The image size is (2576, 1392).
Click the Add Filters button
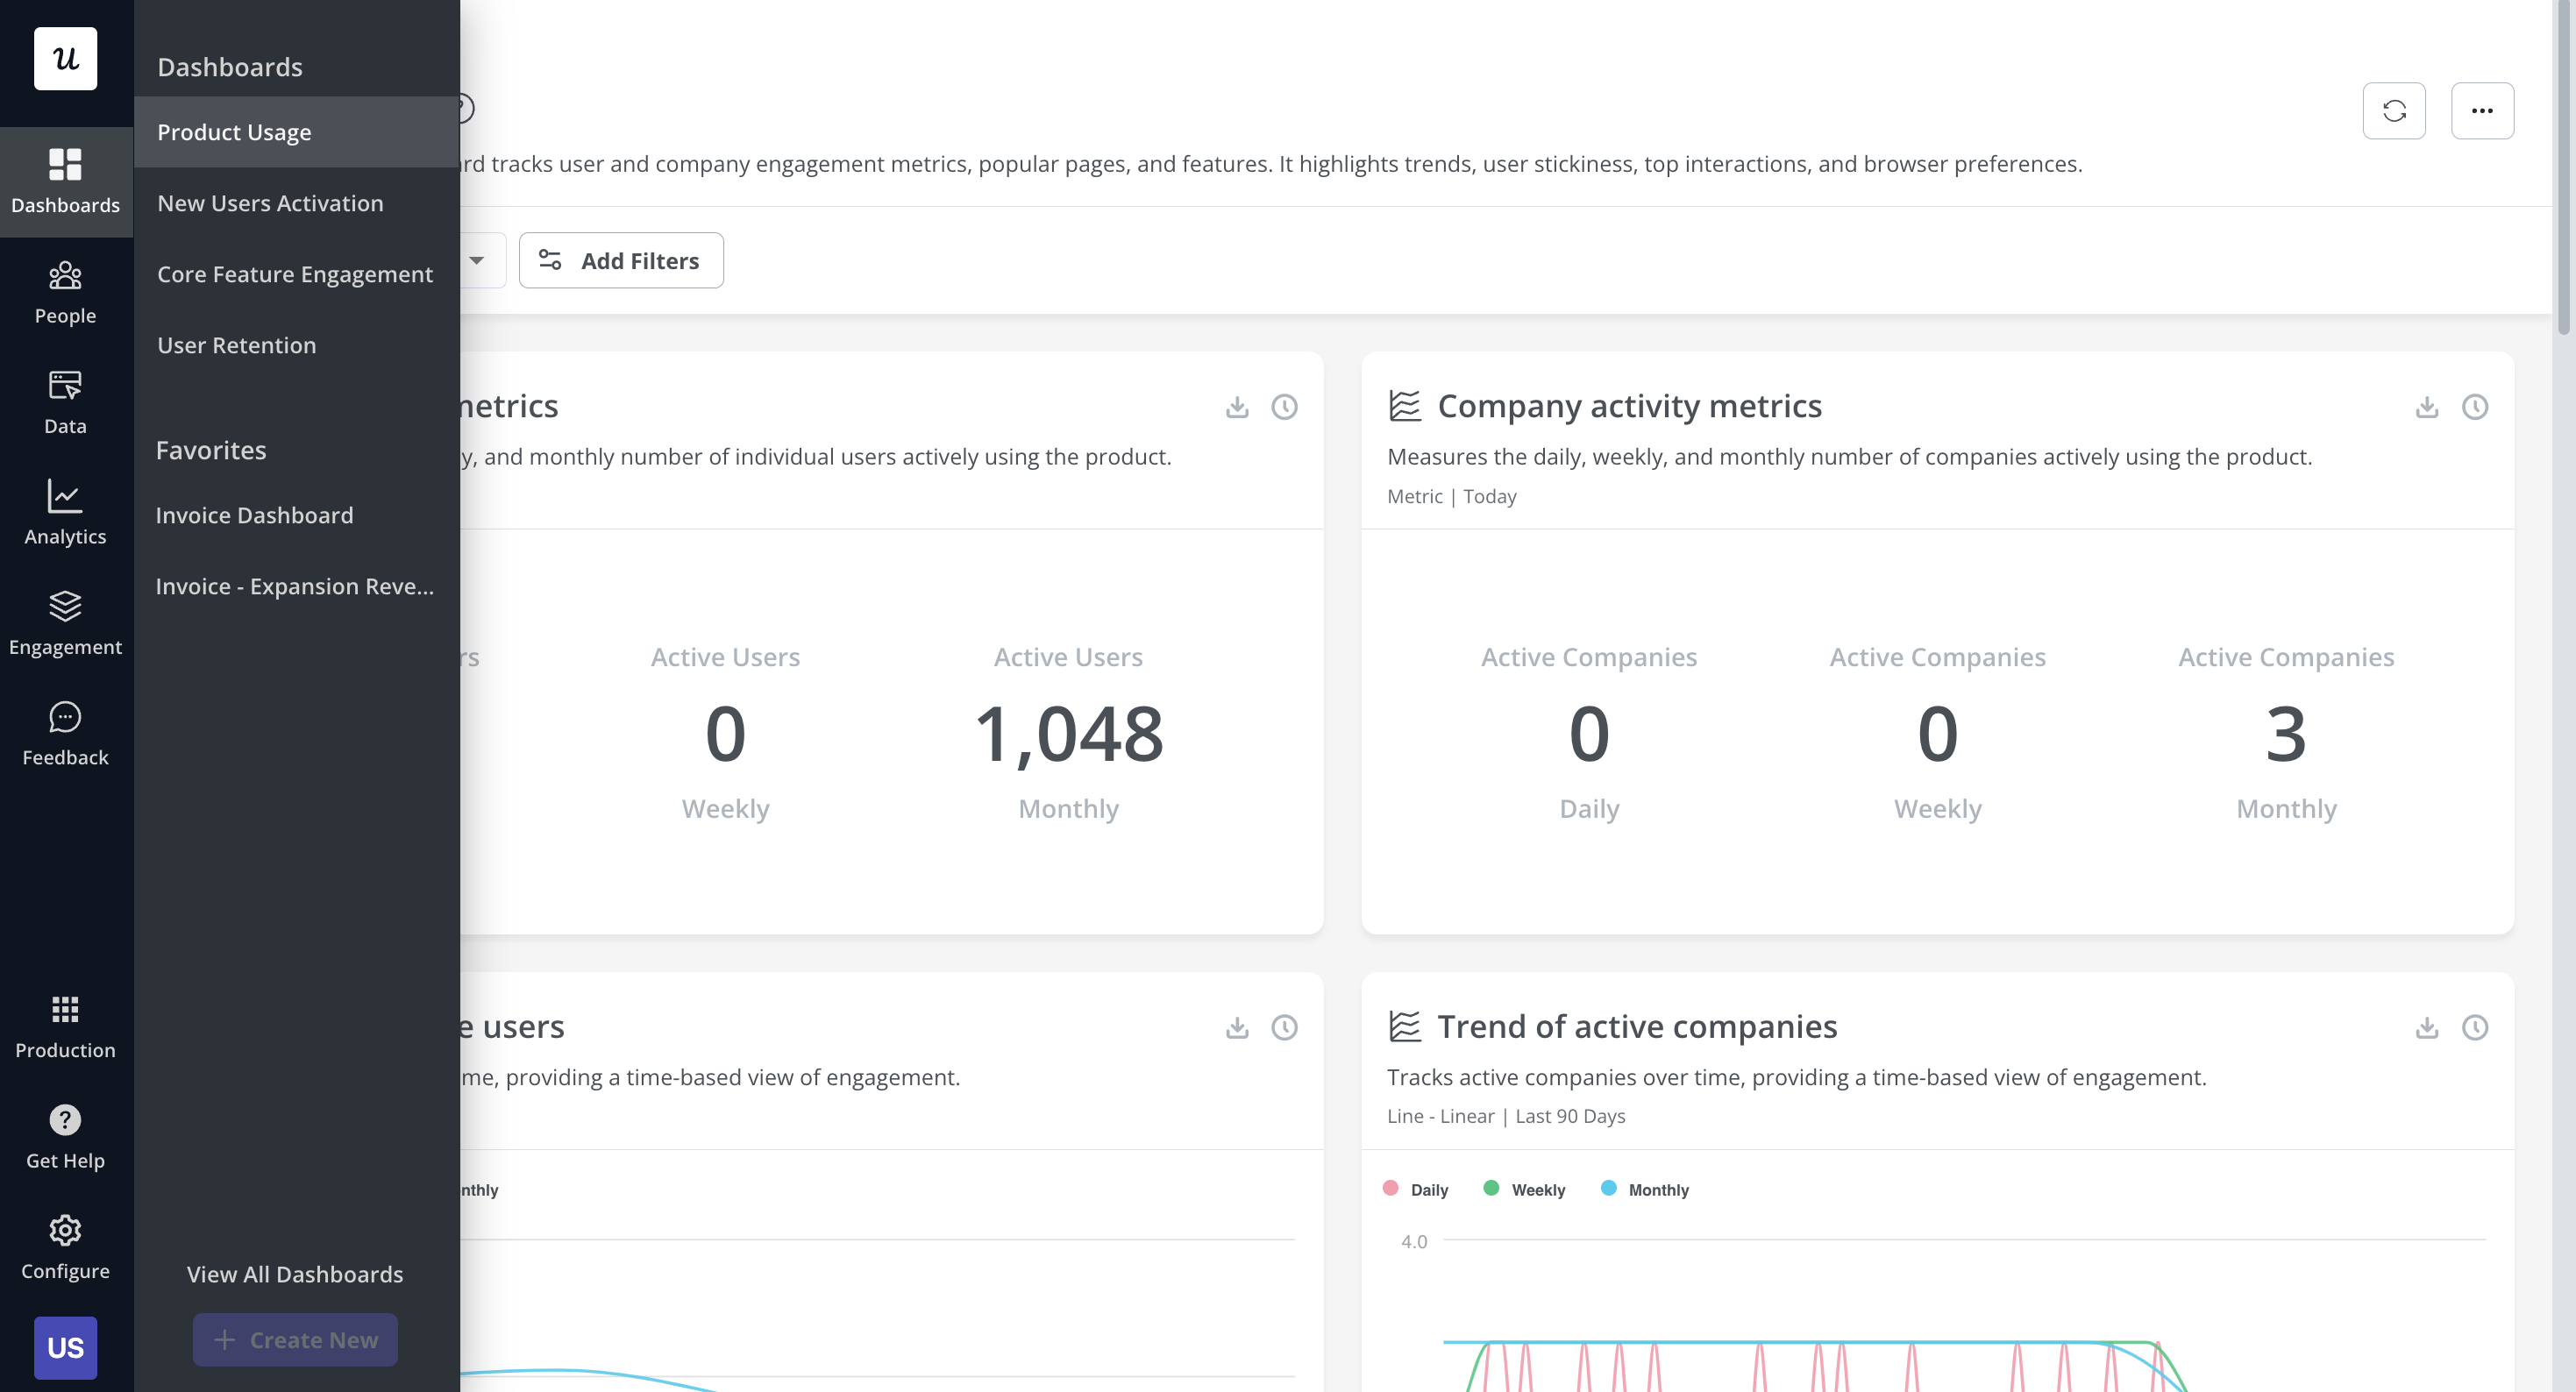pyautogui.click(x=620, y=261)
